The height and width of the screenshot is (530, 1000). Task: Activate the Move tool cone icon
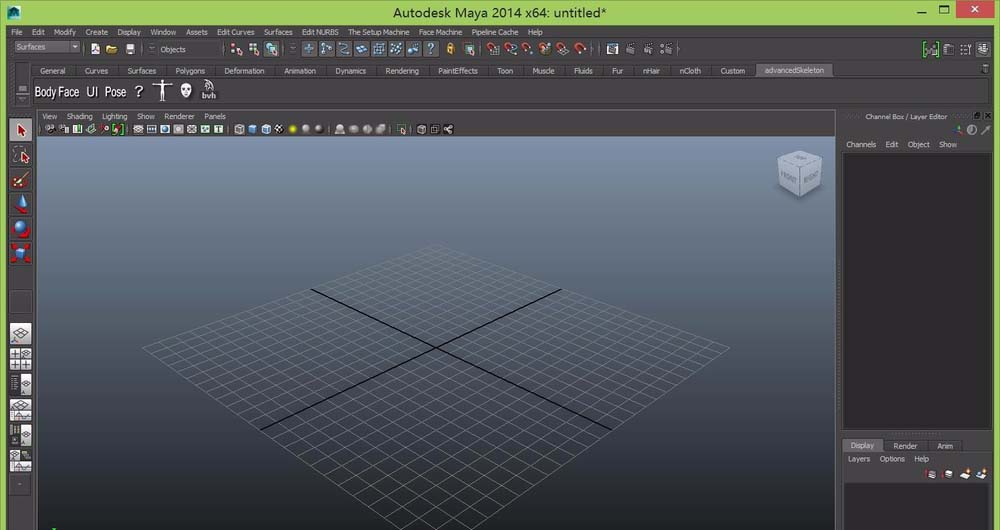(x=21, y=204)
